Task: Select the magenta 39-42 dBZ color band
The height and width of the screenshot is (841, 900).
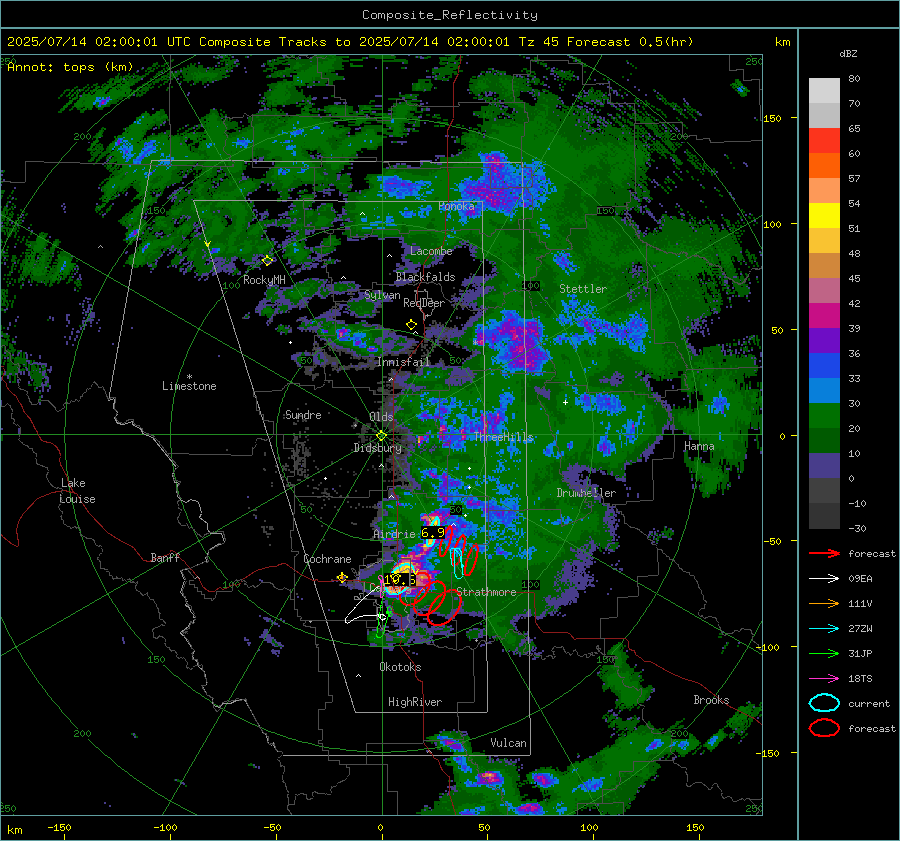Action: (x=824, y=316)
